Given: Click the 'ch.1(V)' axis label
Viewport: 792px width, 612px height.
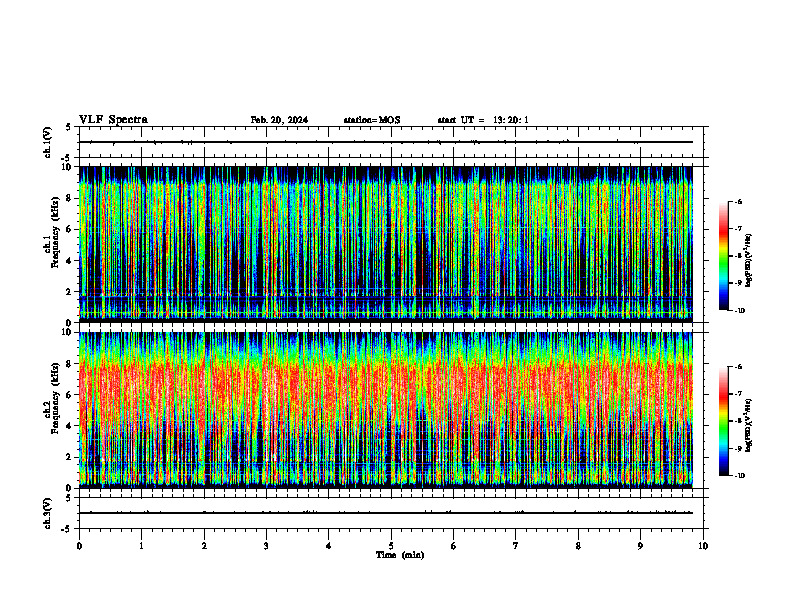Looking at the screenshot, I should (x=48, y=142).
